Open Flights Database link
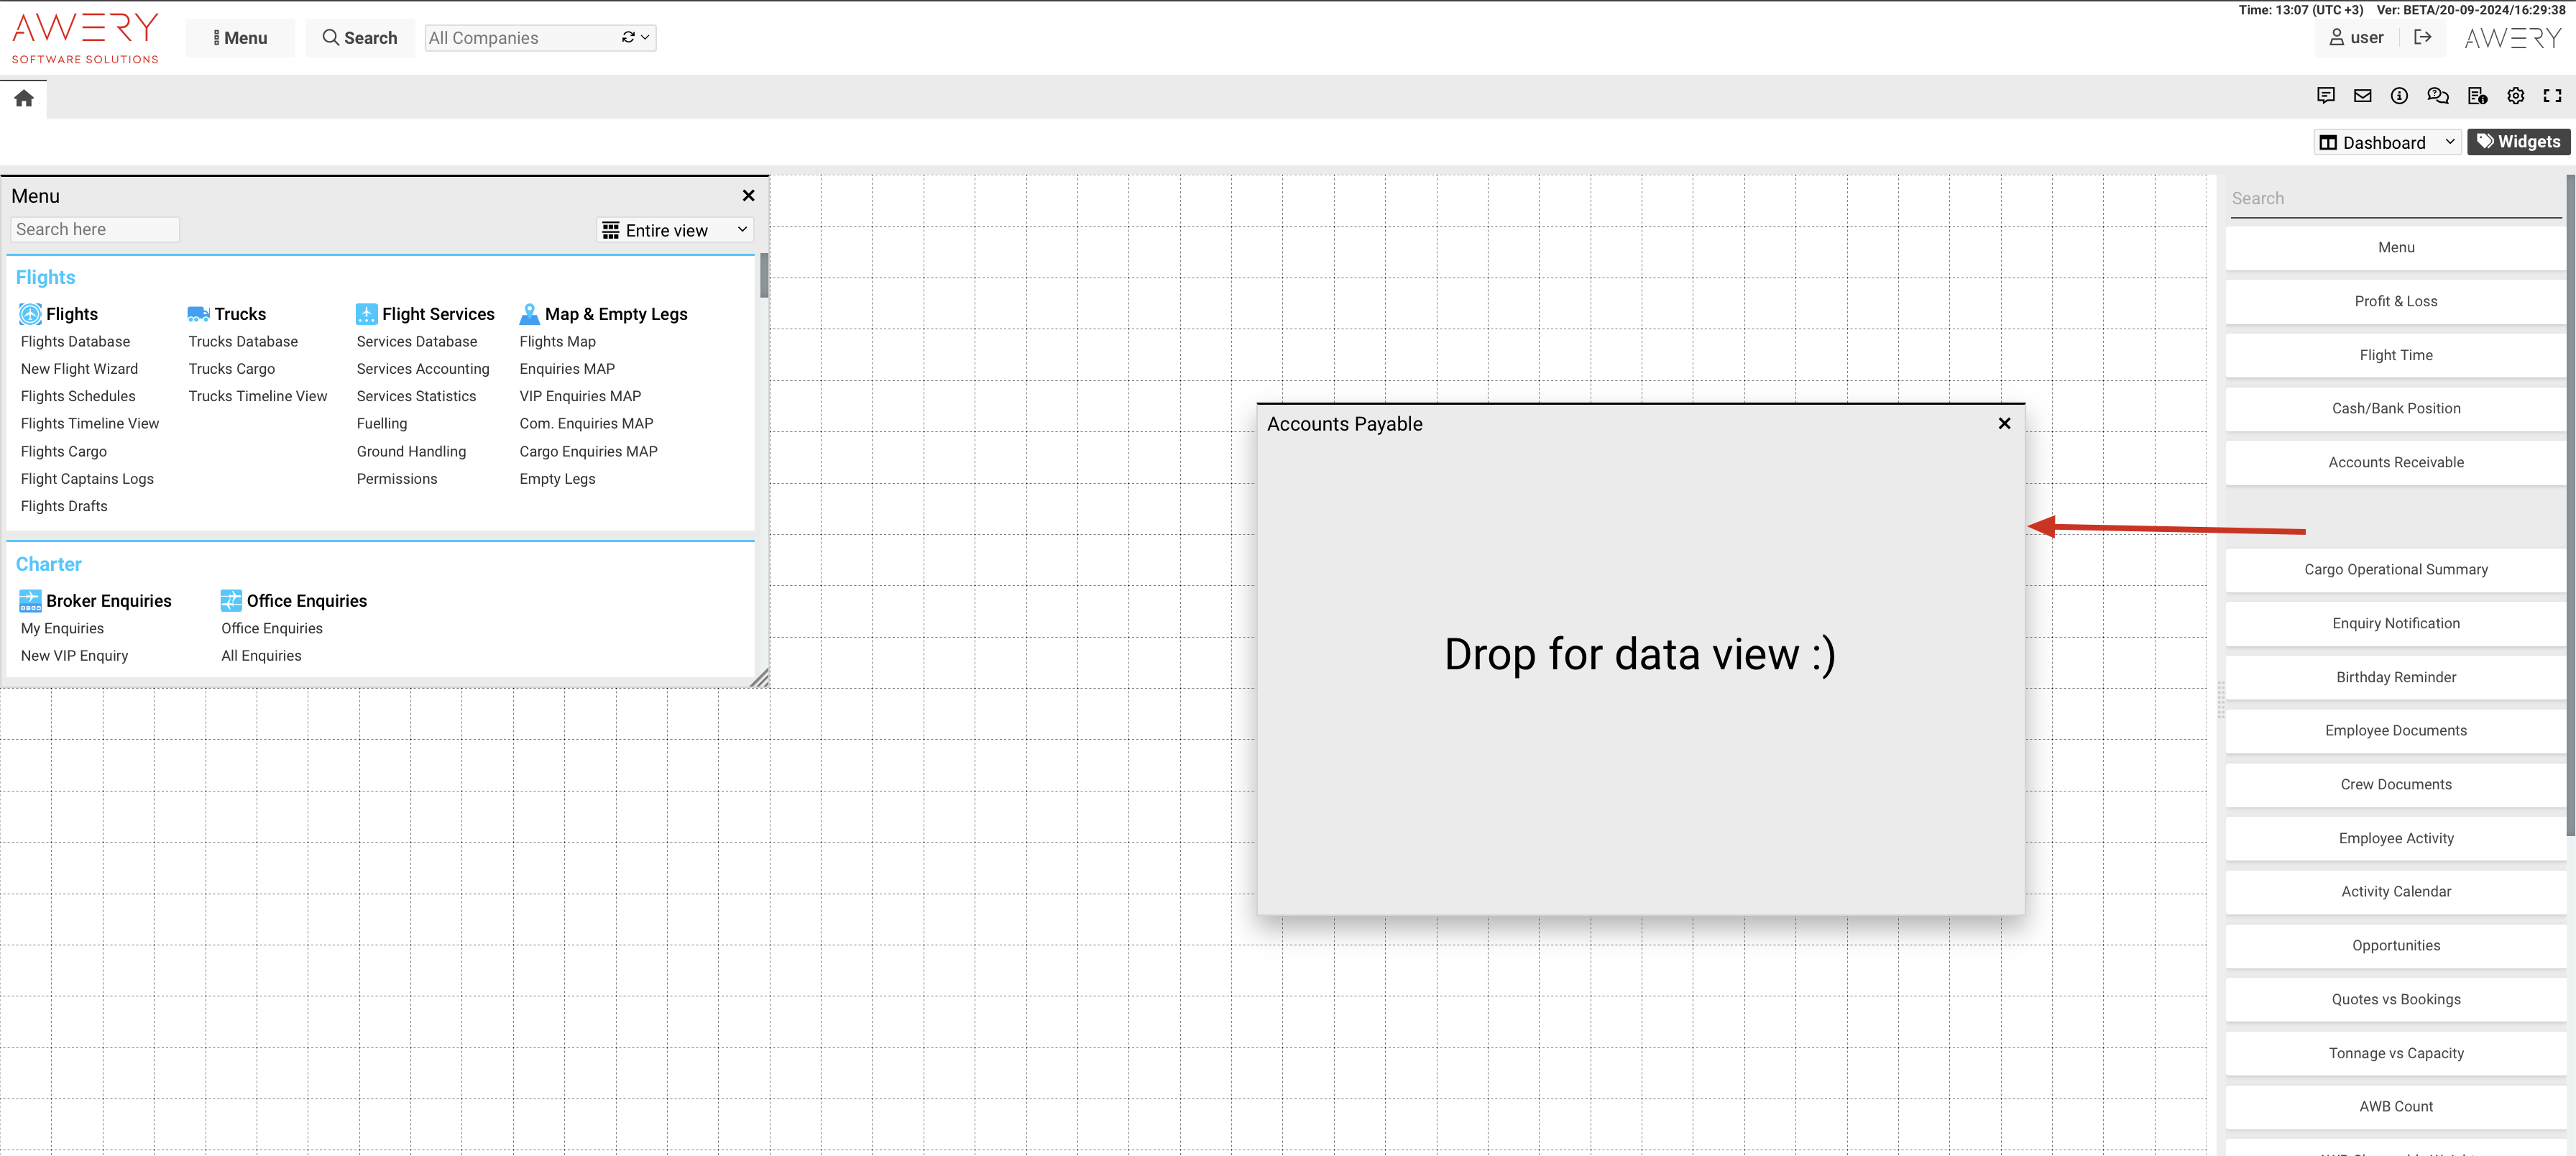The height and width of the screenshot is (1156, 2576). [75, 342]
